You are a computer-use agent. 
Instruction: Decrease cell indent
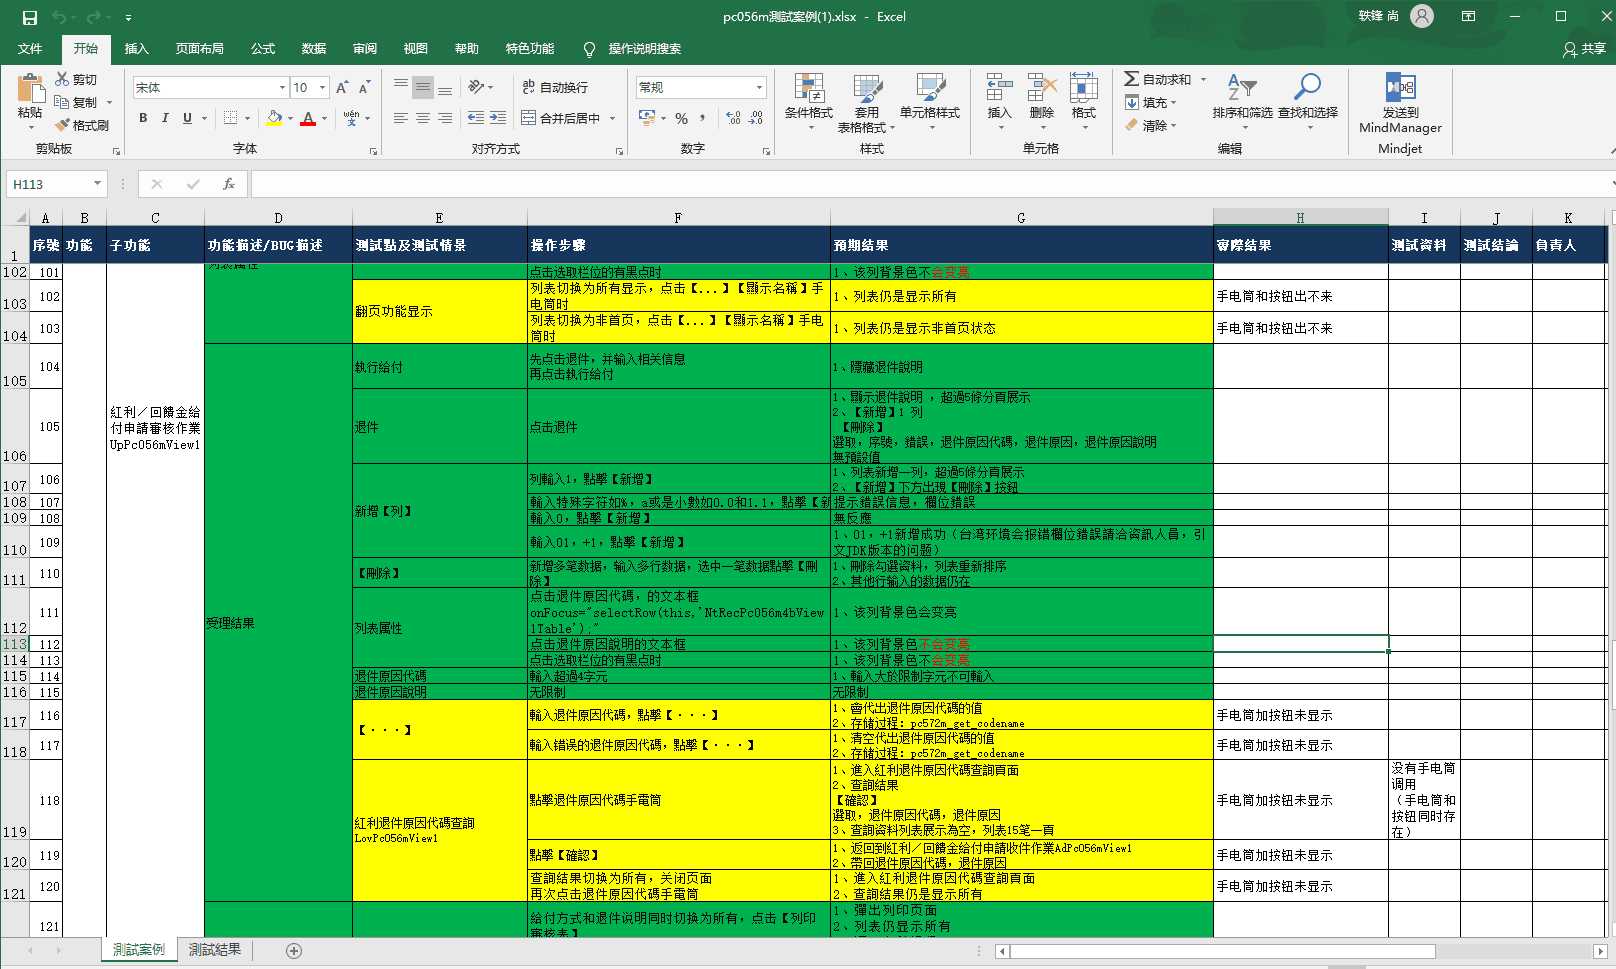click(476, 118)
